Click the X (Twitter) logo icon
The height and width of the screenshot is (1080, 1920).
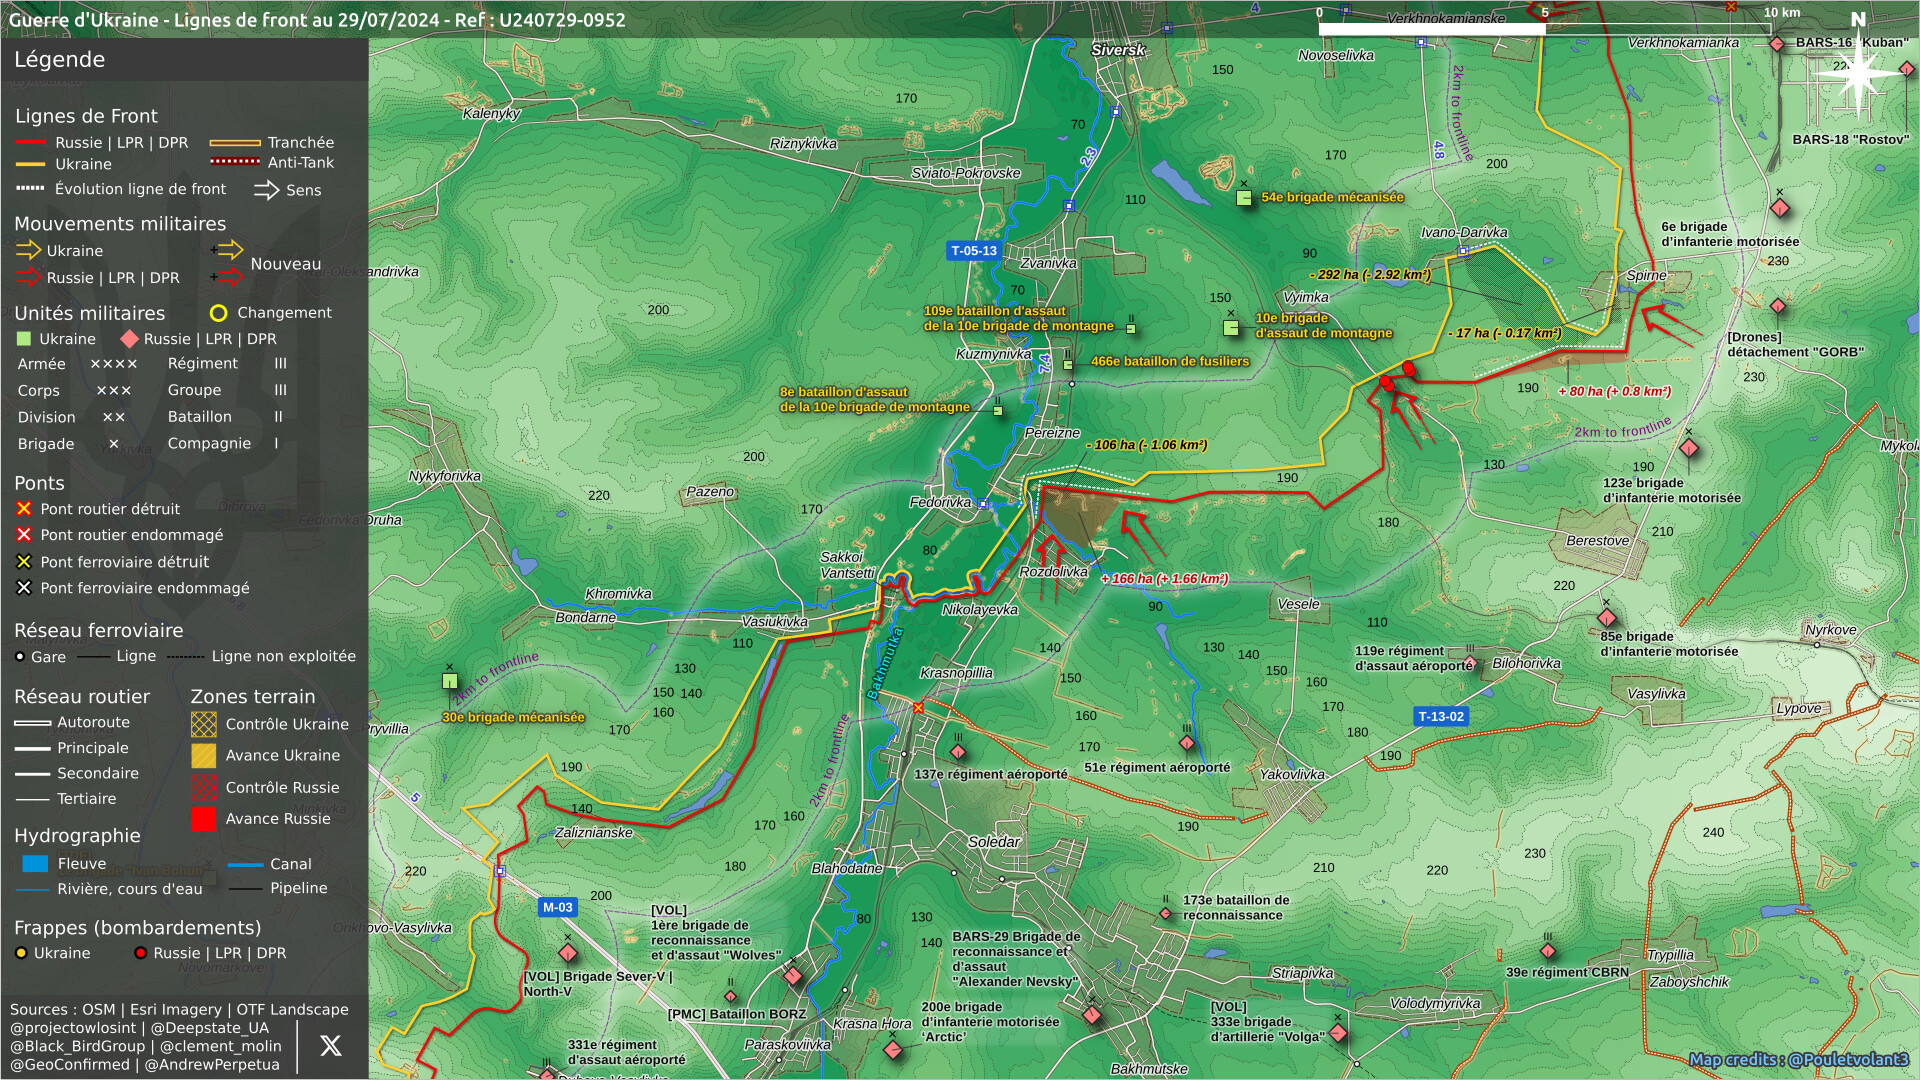click(x=330, y=1045)
